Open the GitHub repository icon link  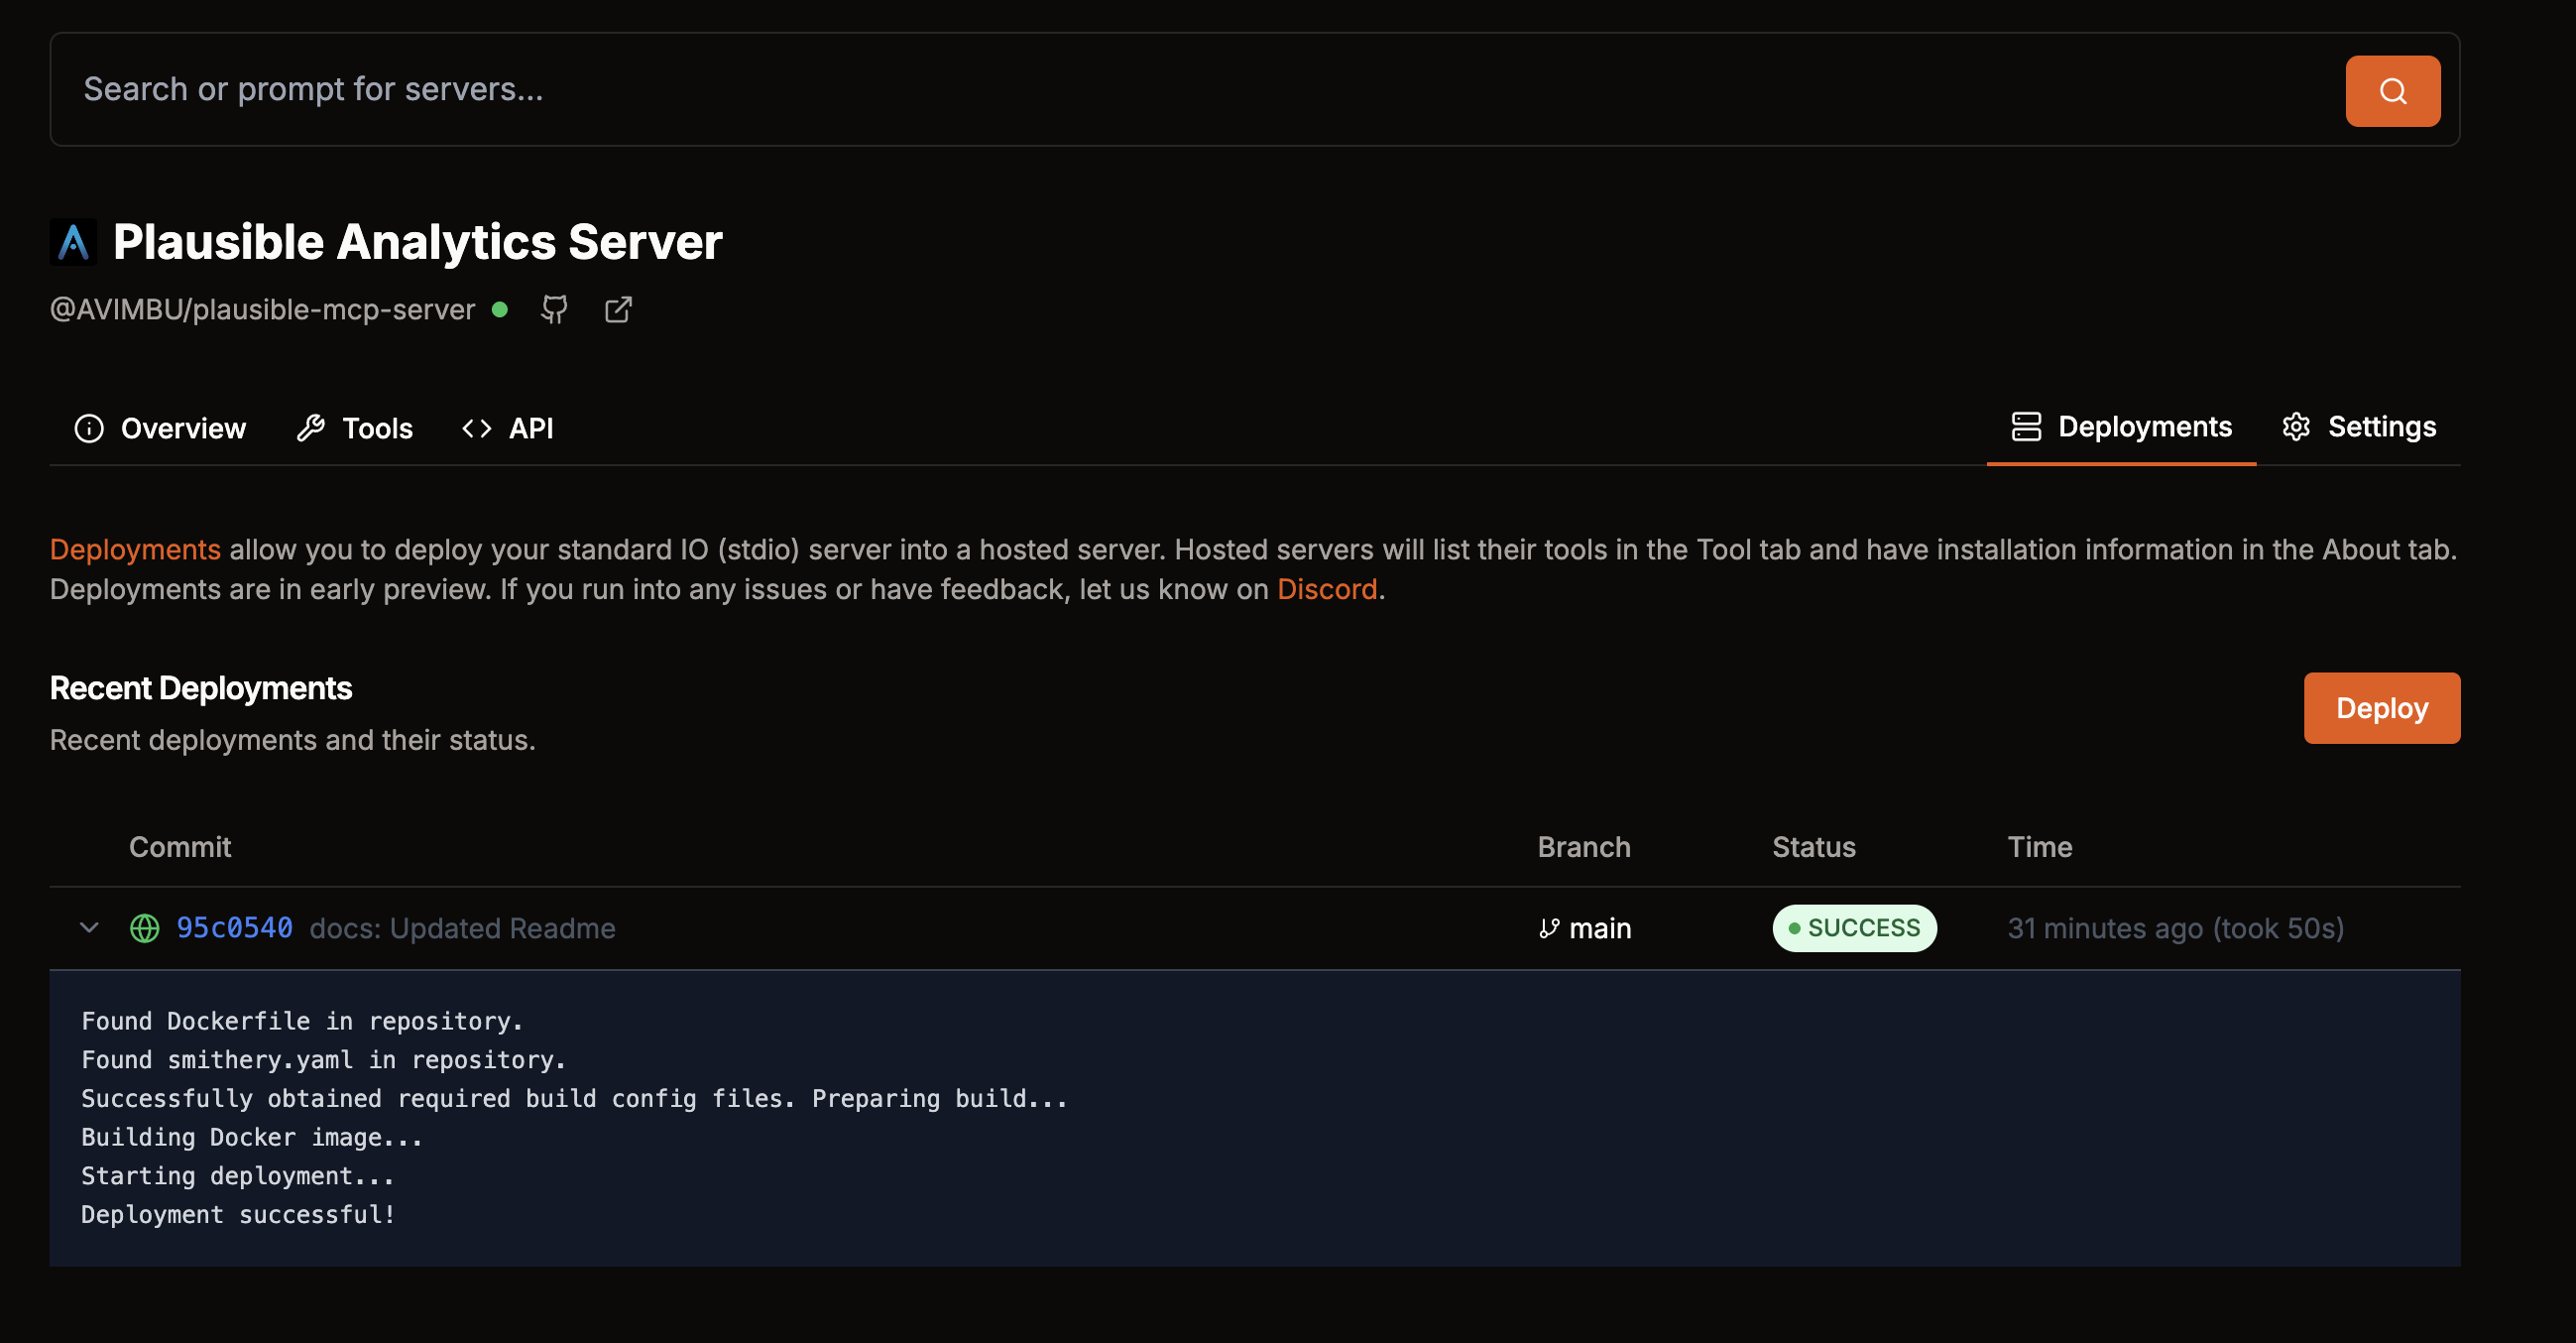(x=554, y=310)
